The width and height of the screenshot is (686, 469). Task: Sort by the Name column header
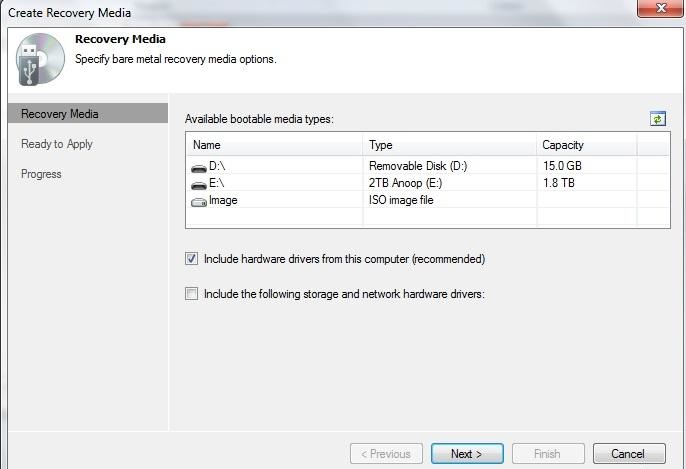pyautogui.click(x=275, y=145)
